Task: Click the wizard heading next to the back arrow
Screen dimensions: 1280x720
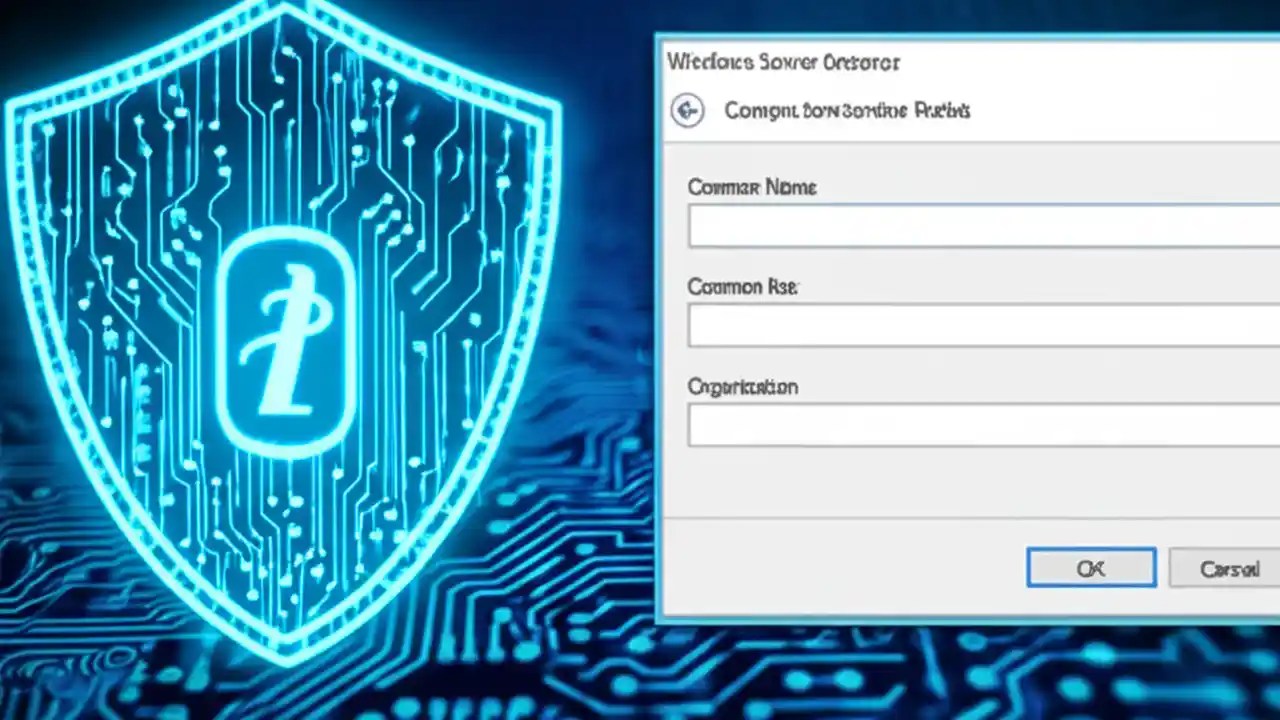Action: [x=845, y=110]
